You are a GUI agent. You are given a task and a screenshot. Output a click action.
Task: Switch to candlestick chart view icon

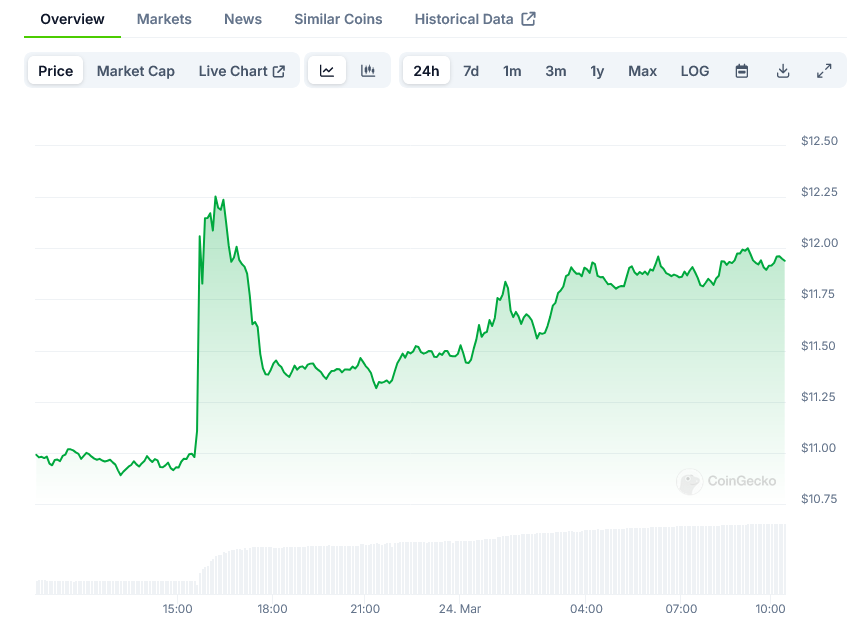click(368, 71)
